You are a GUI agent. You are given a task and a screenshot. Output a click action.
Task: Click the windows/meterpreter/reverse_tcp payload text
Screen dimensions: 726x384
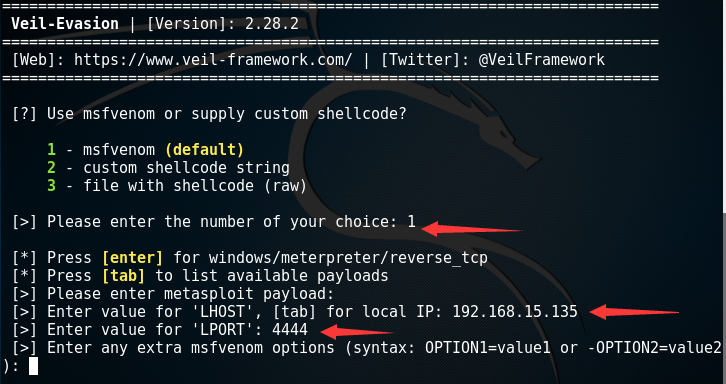348,258
